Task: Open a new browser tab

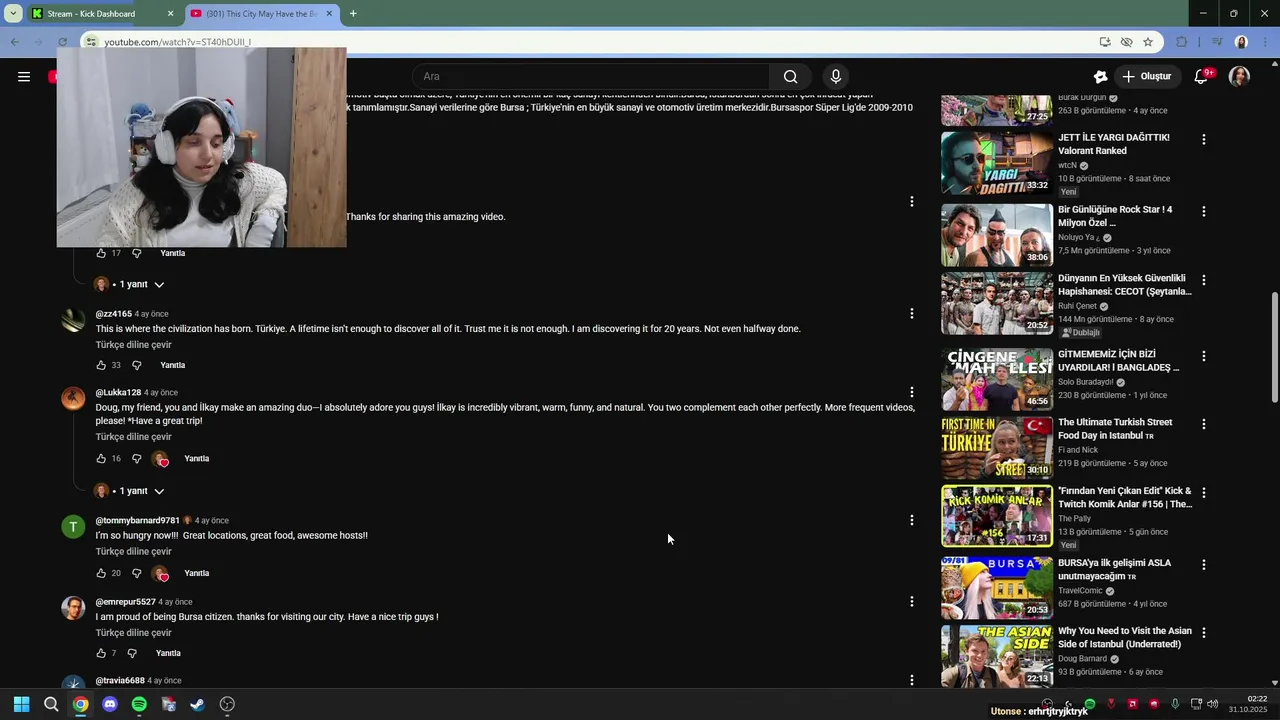Action: click(353, 14)
